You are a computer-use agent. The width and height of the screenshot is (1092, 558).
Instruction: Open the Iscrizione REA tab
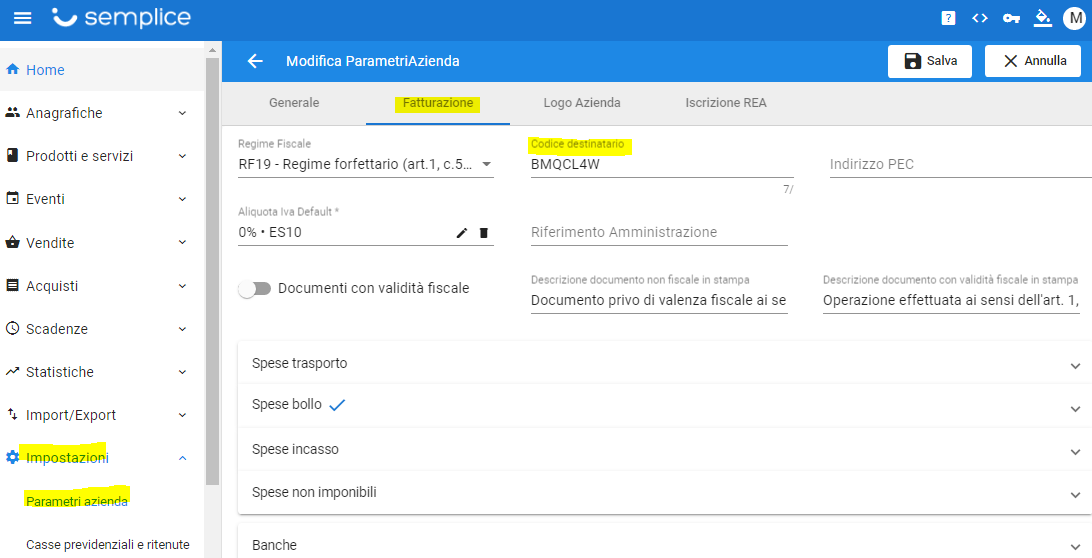pyautogui.click(x=726, y=102)
